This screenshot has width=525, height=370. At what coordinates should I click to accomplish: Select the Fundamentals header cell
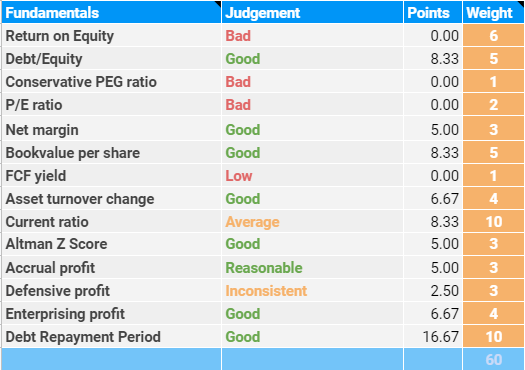111,12
